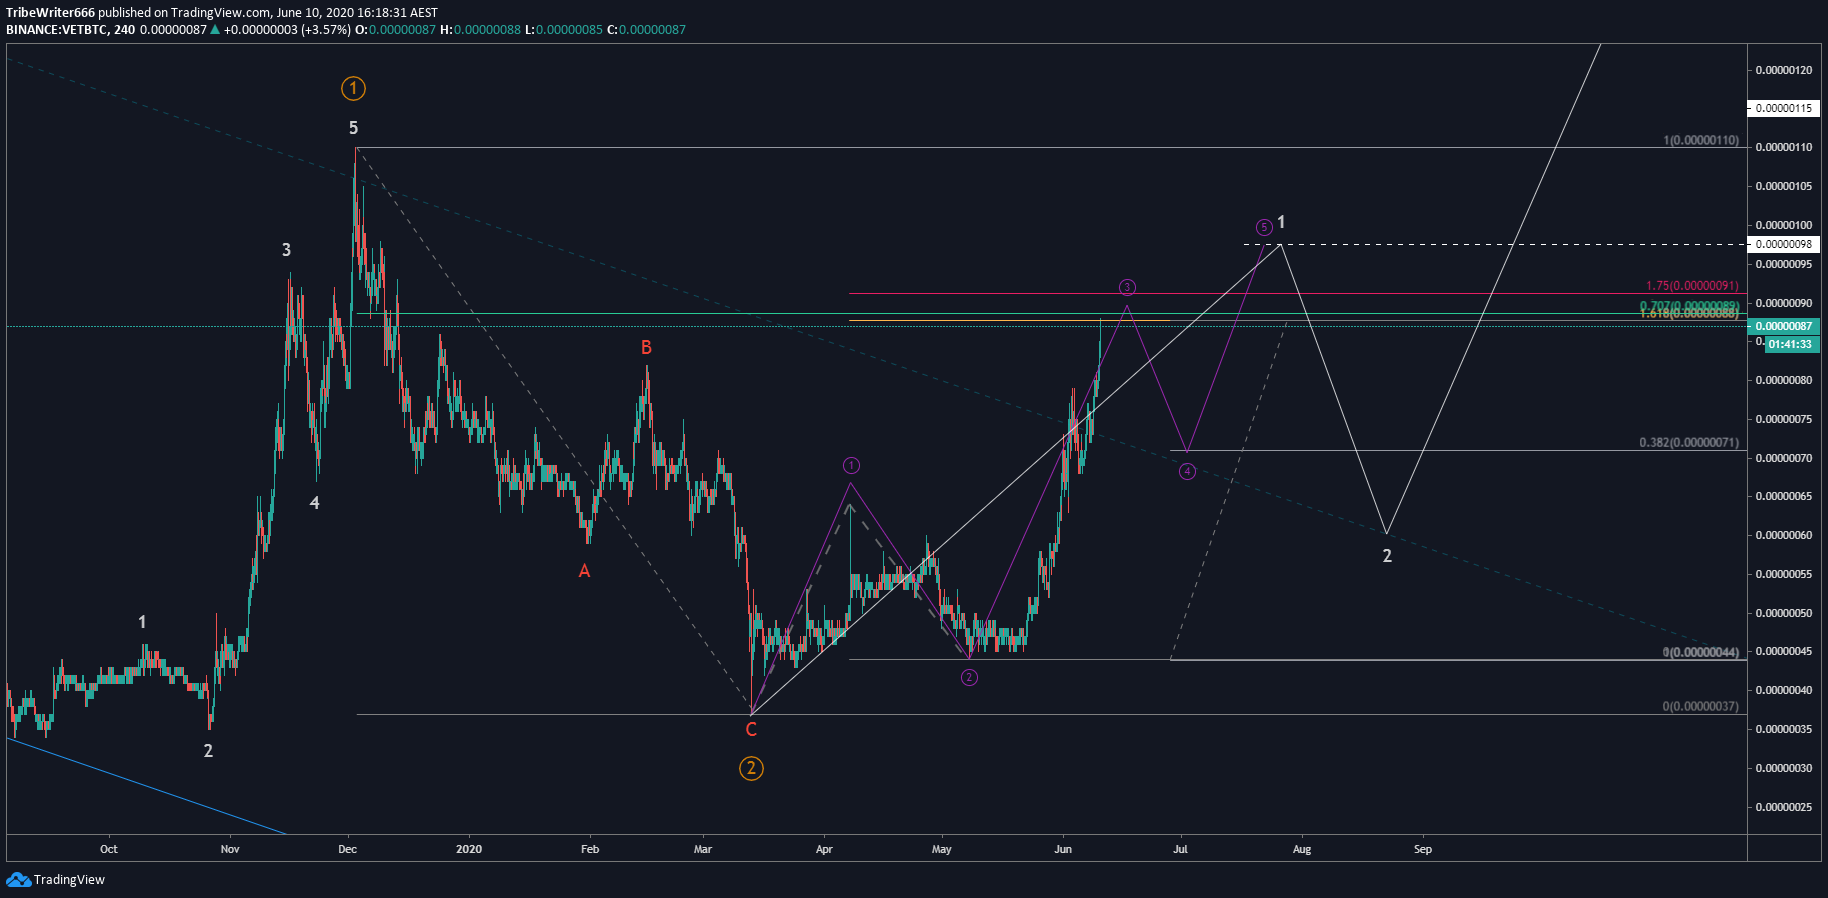1828x898 pixels.
Task: Click the projected white wave 1 label near July
Action: tap(1281, 222)
